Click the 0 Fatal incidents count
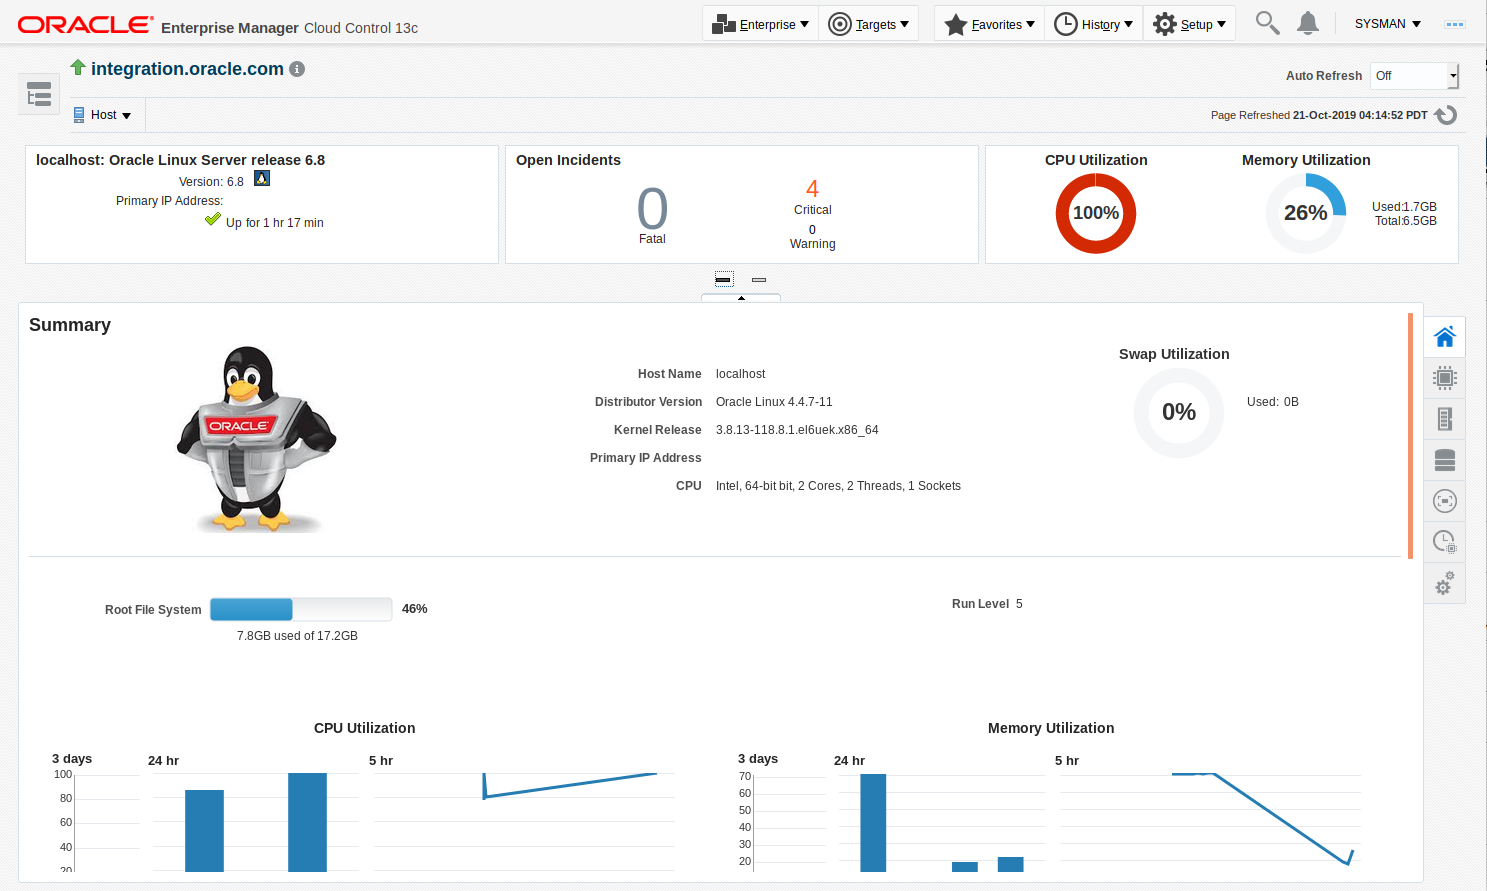The height and width of the screenshot is (891, 1487). [x=652, y=209]
